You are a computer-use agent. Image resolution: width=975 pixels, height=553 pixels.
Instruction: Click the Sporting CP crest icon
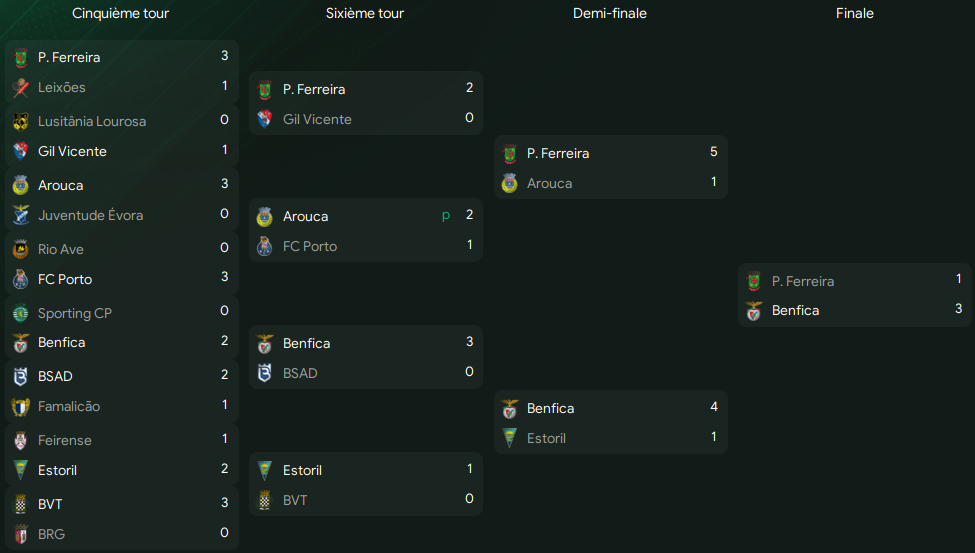tap(21, 313)
